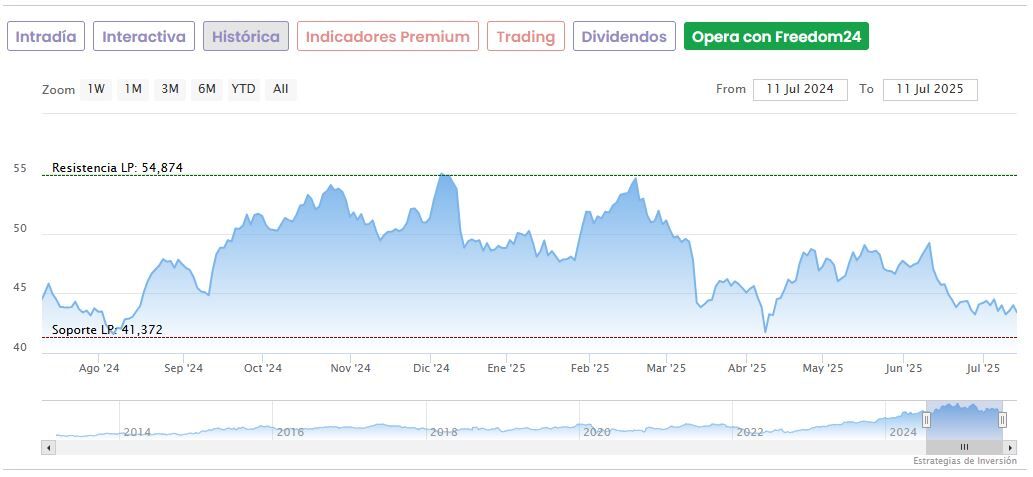Open Indicadores Premium
The height and width of the screenshot is (477, 1033).
click(387, 37)
